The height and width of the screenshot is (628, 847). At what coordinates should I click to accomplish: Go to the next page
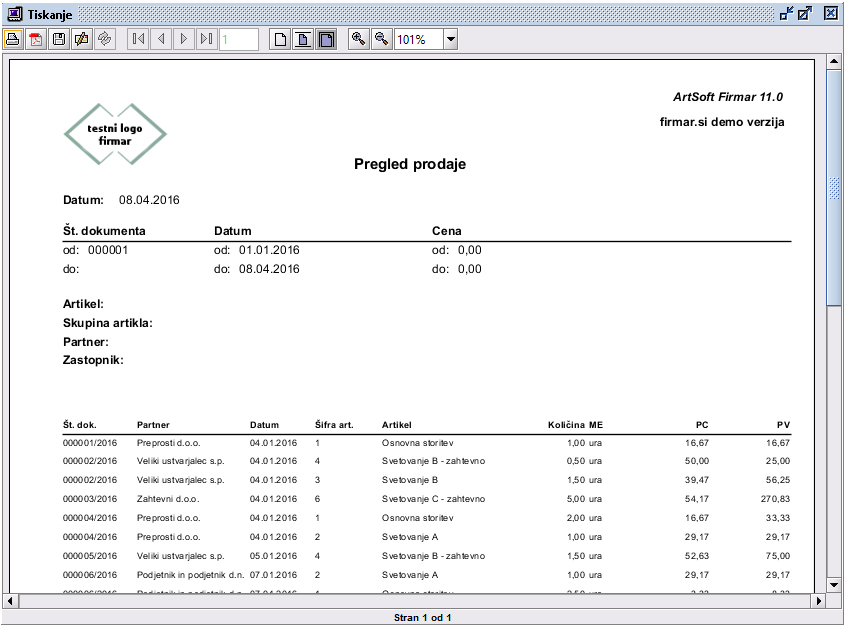point(184,39)
